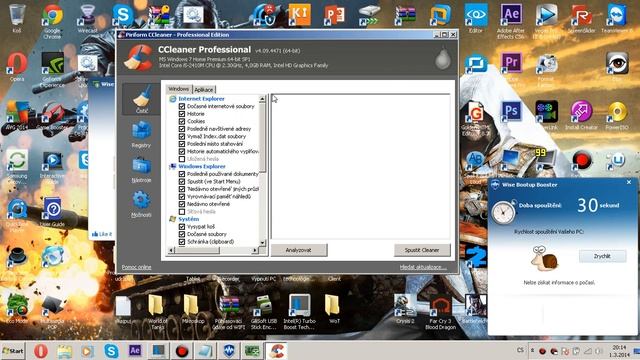640x360 pixels.
Task: Toggle Poslední navštívené adresy checkbox
Action: [182, 129]
